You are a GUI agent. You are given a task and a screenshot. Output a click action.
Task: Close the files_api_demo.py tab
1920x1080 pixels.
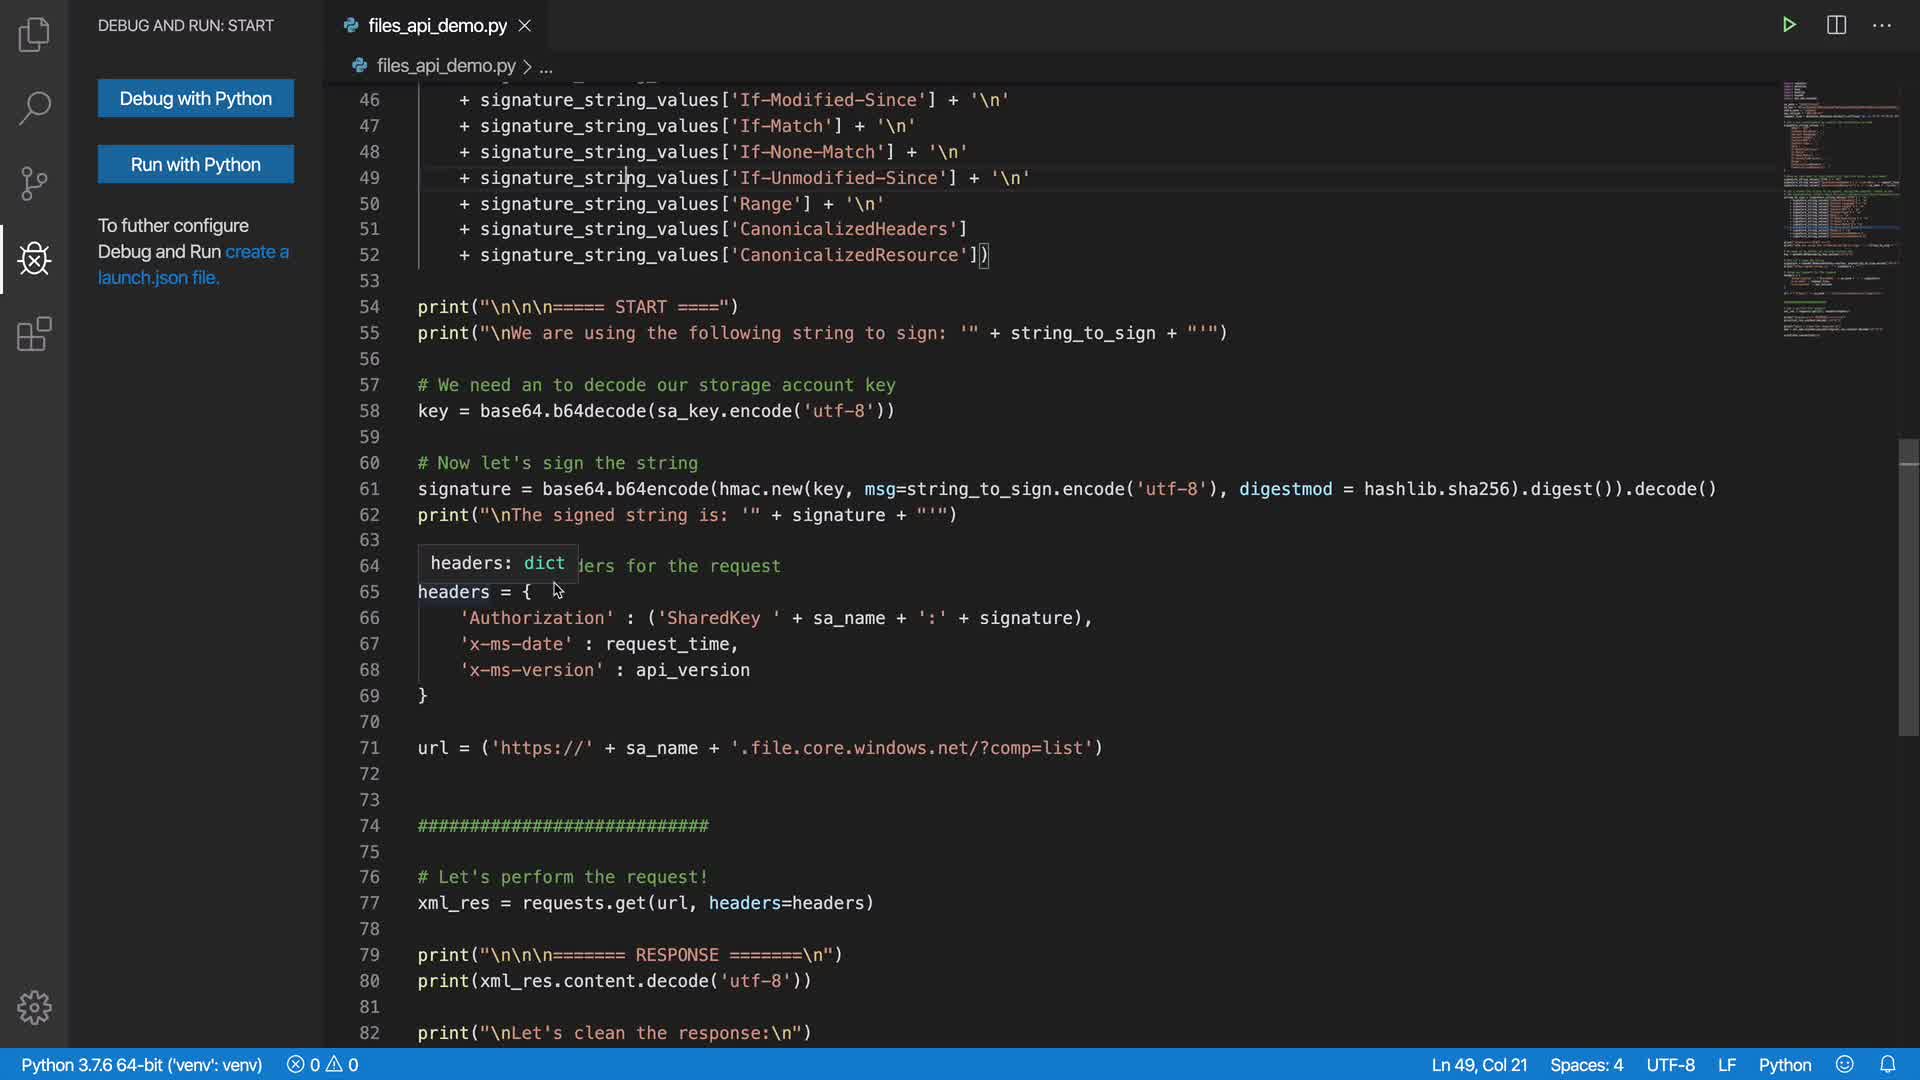click(525, 25)
